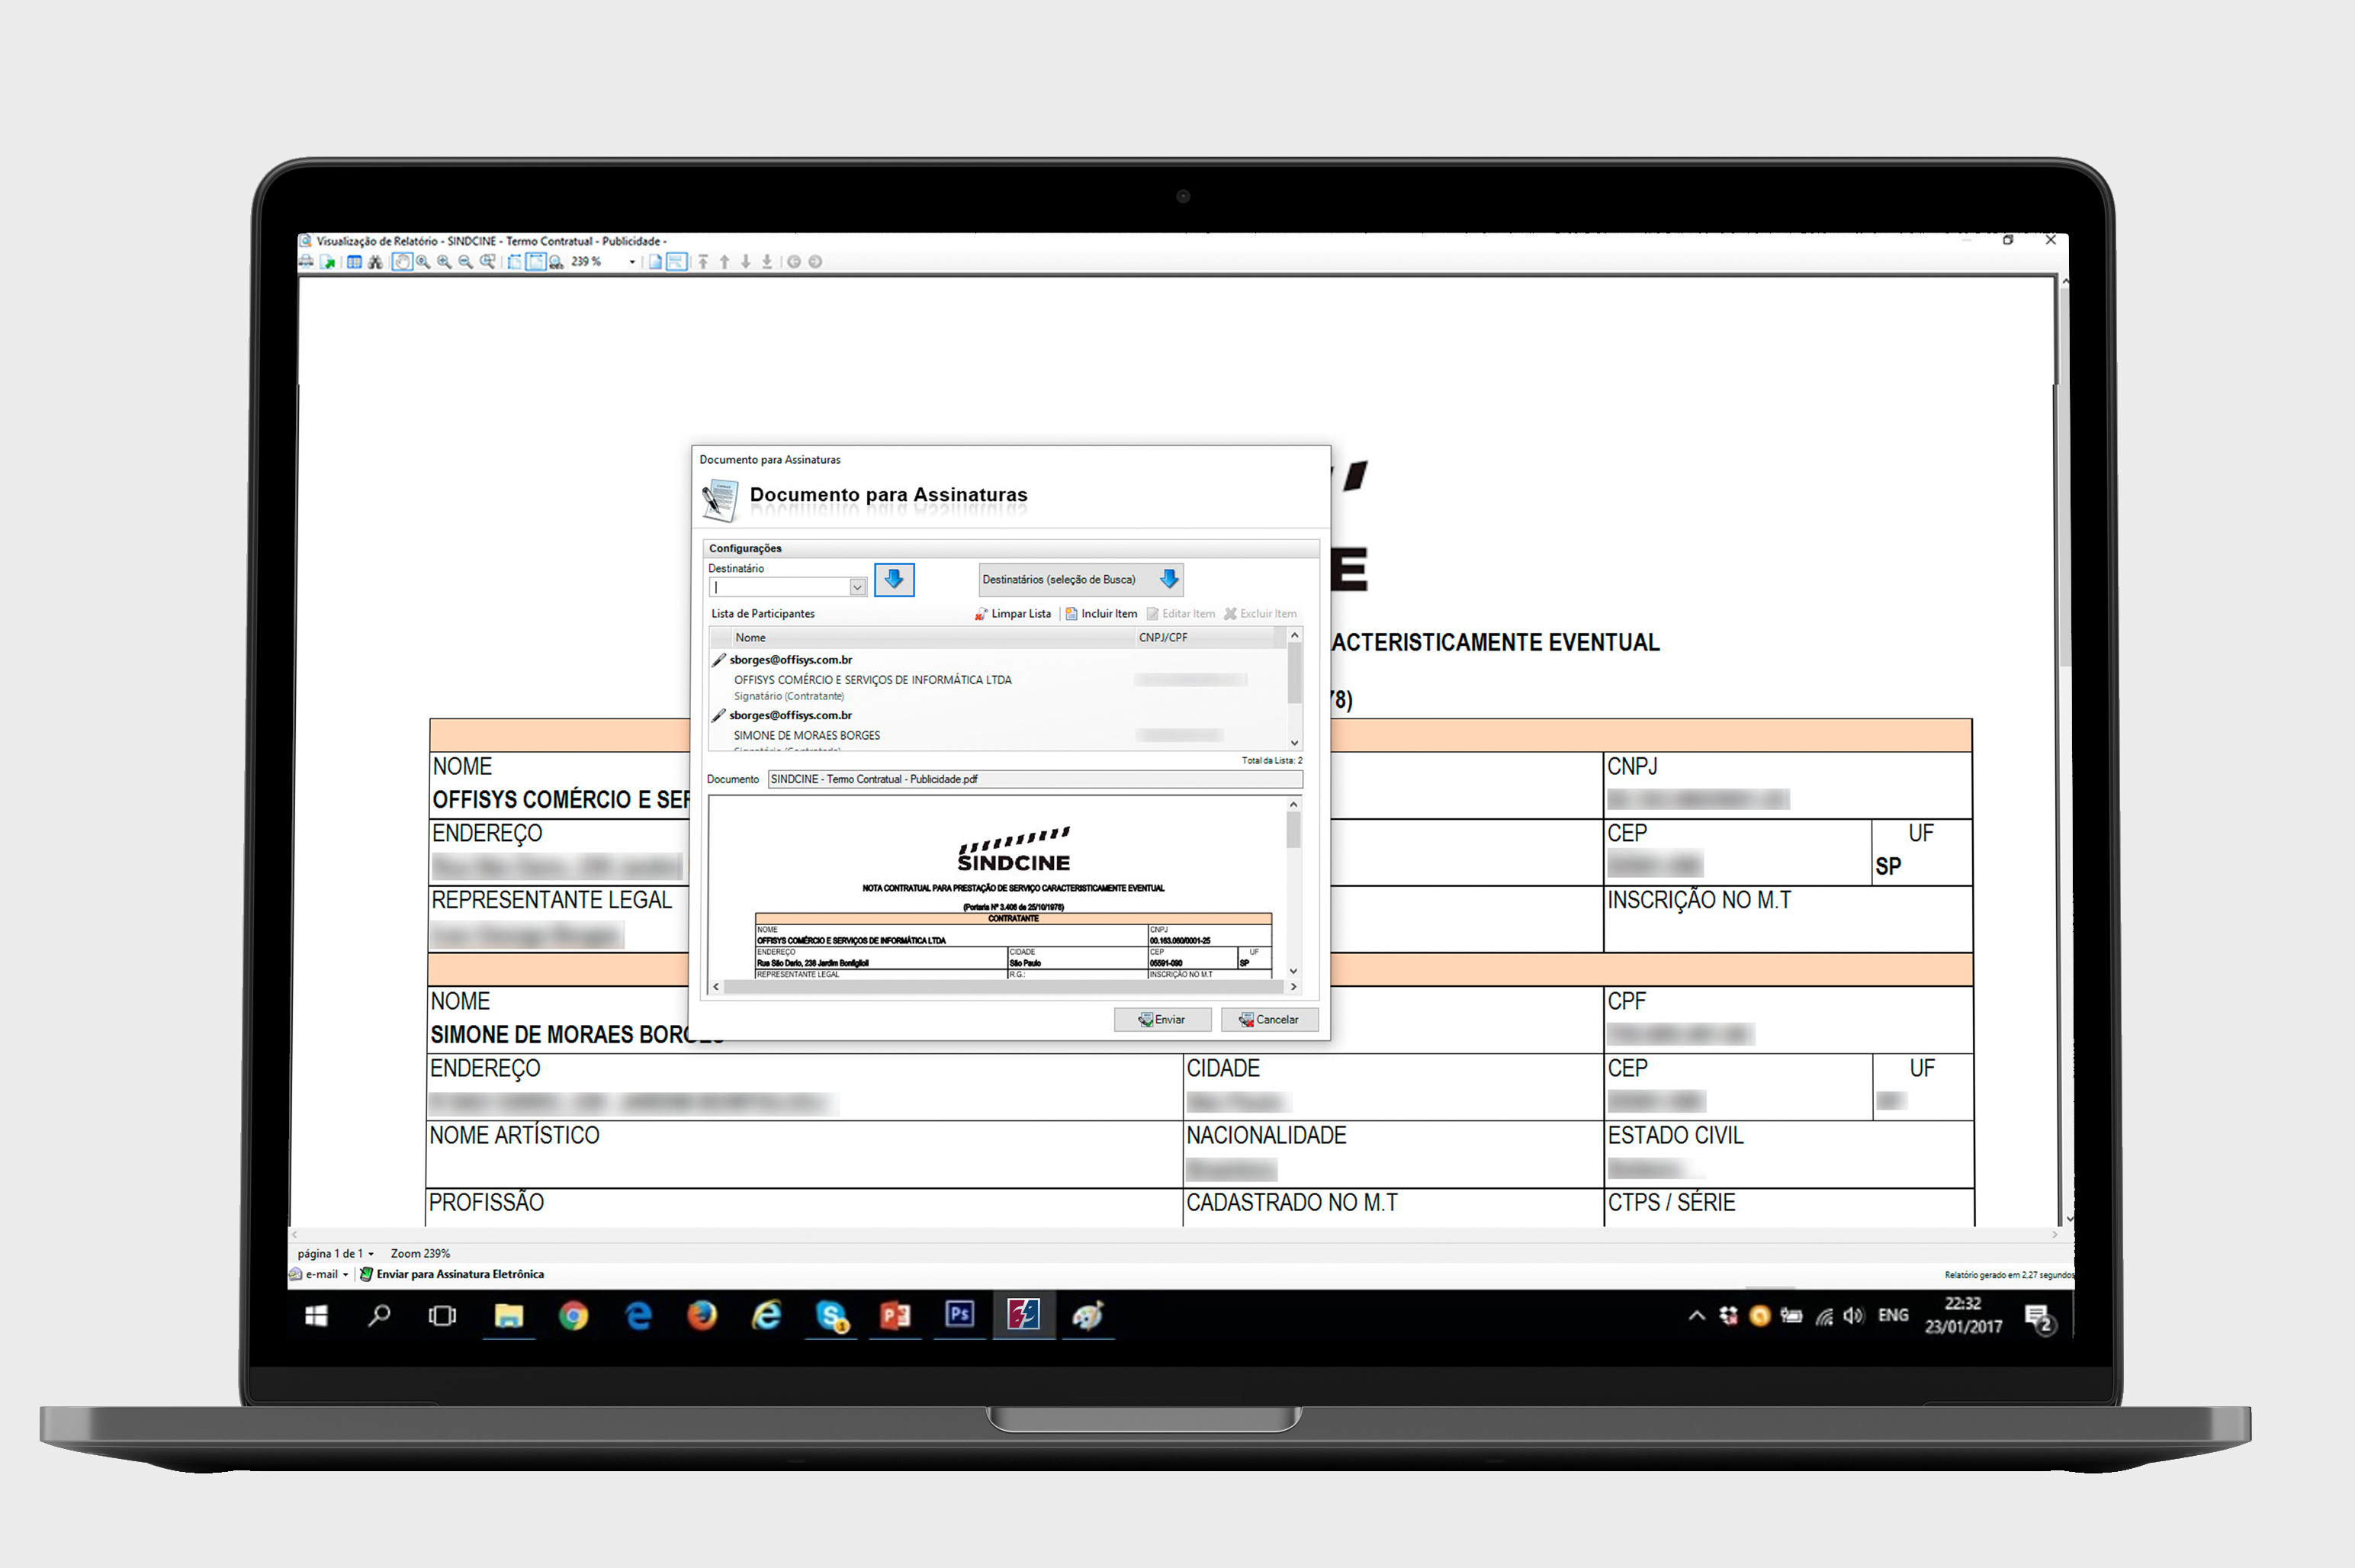Click the navigate Back round arrow
The image size is (2355, 1568).
pyautogui.click(x=794, y=262)
